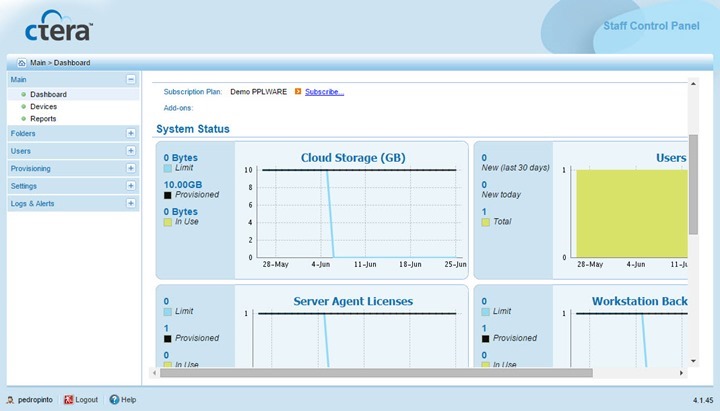Click the pedropinto username
The width and height of the screenshot is (720, 411).
tap(35, 400)
